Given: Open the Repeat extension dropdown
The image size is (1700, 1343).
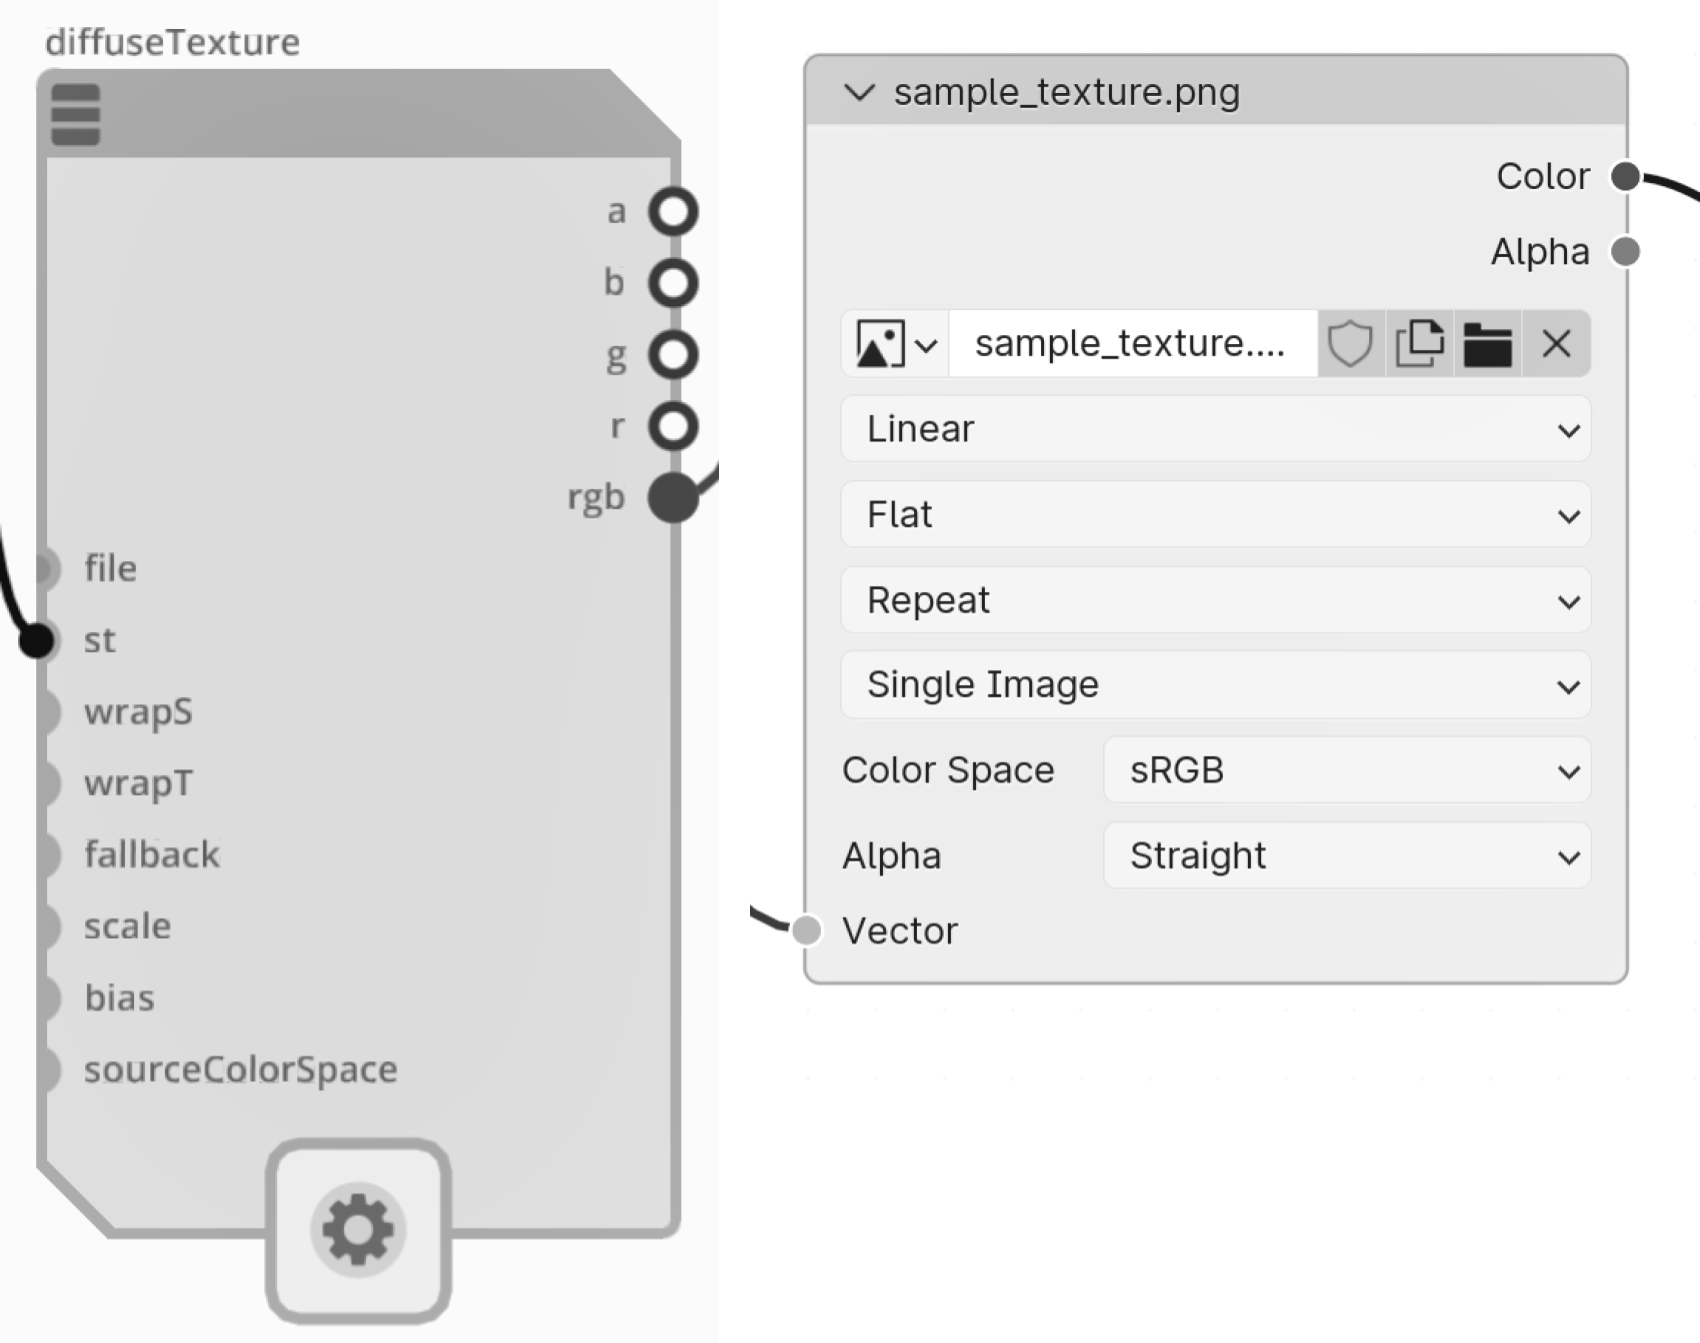Looking at the screenshot, I should click(x=1215, y=600).
